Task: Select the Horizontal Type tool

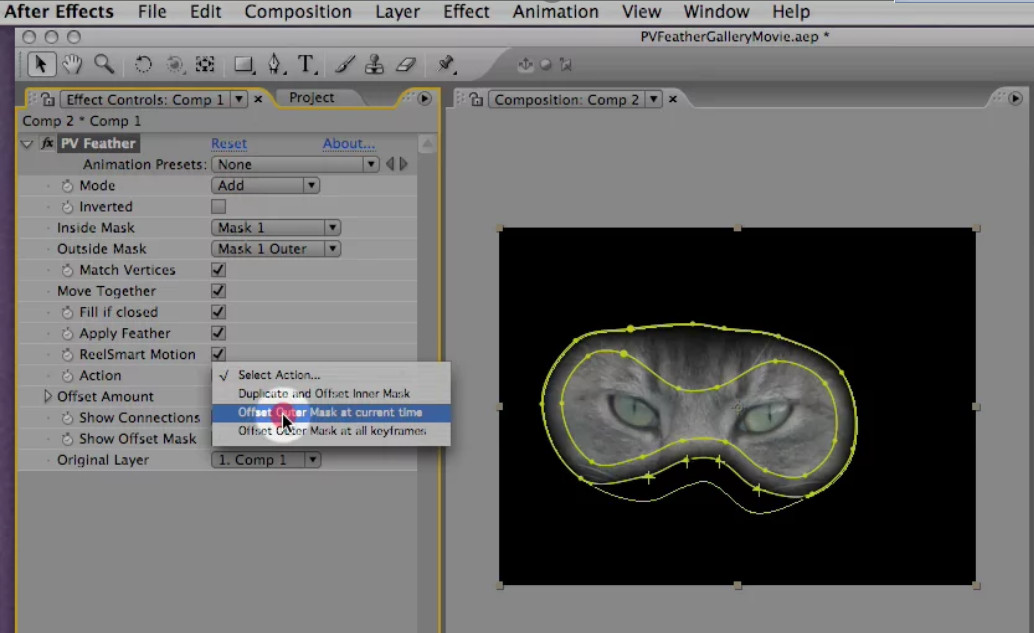Action: pyautogui.click(x=307, y=65)
